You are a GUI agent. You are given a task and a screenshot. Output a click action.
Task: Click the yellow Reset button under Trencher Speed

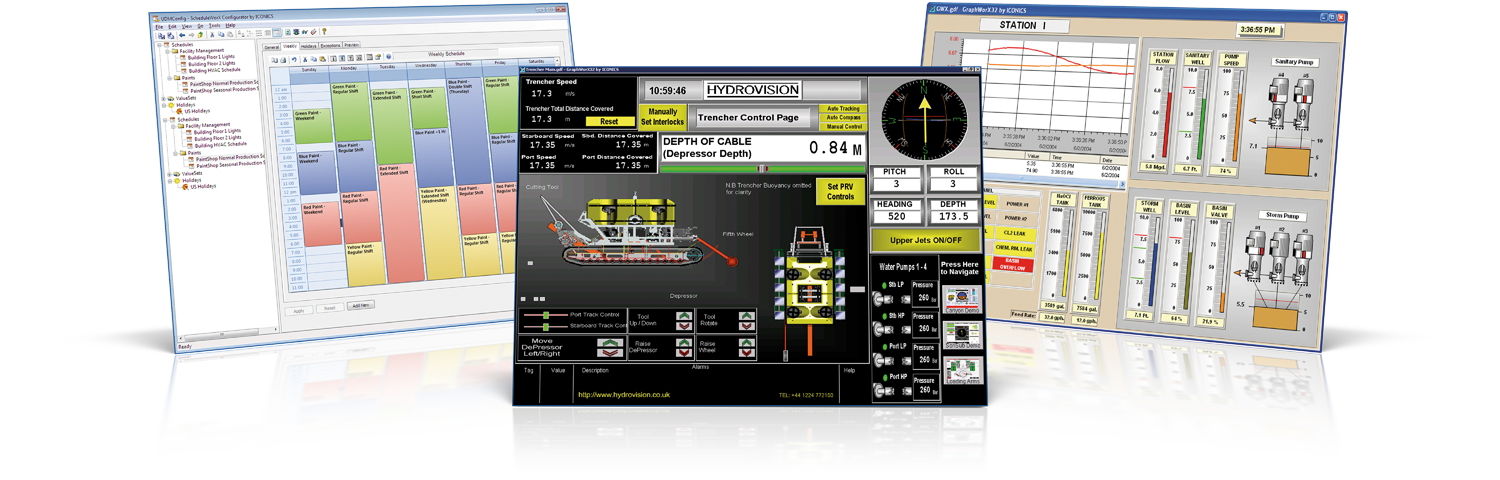pyautogui.click(x=609, y=119)
